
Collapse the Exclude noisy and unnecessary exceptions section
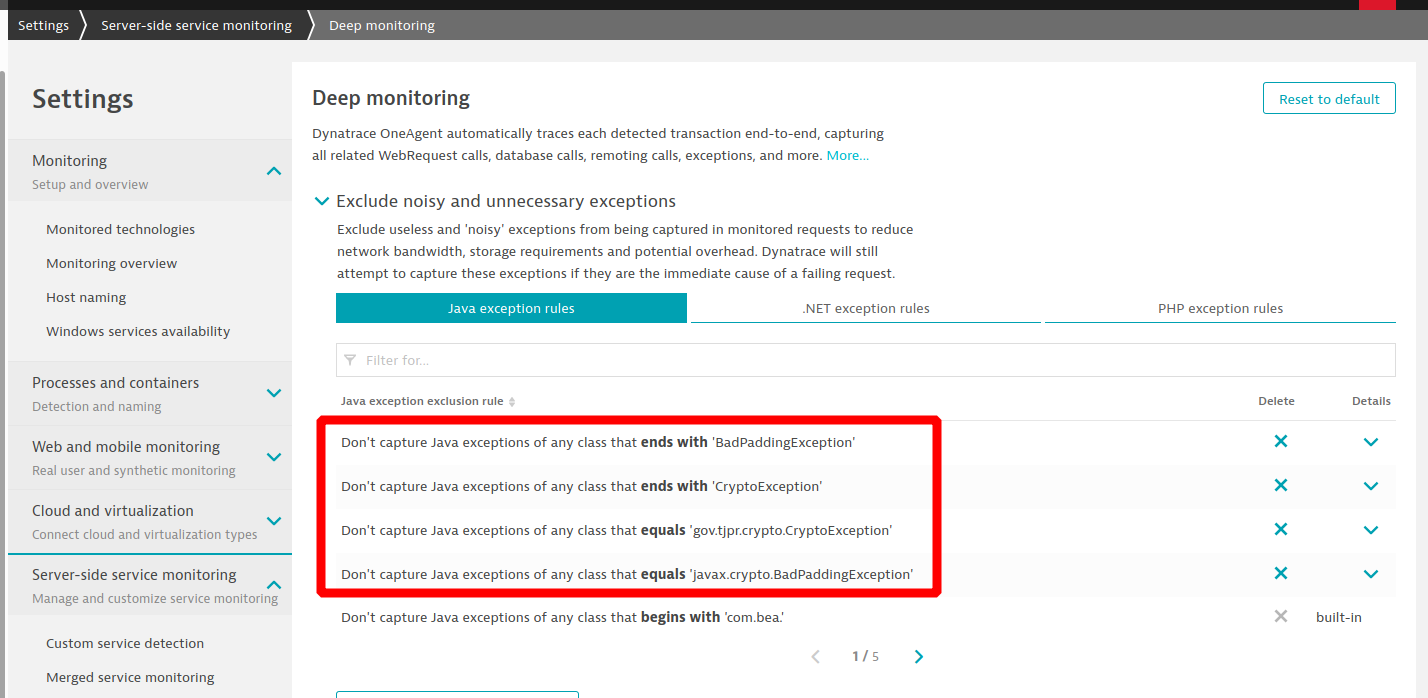point(322,201)
